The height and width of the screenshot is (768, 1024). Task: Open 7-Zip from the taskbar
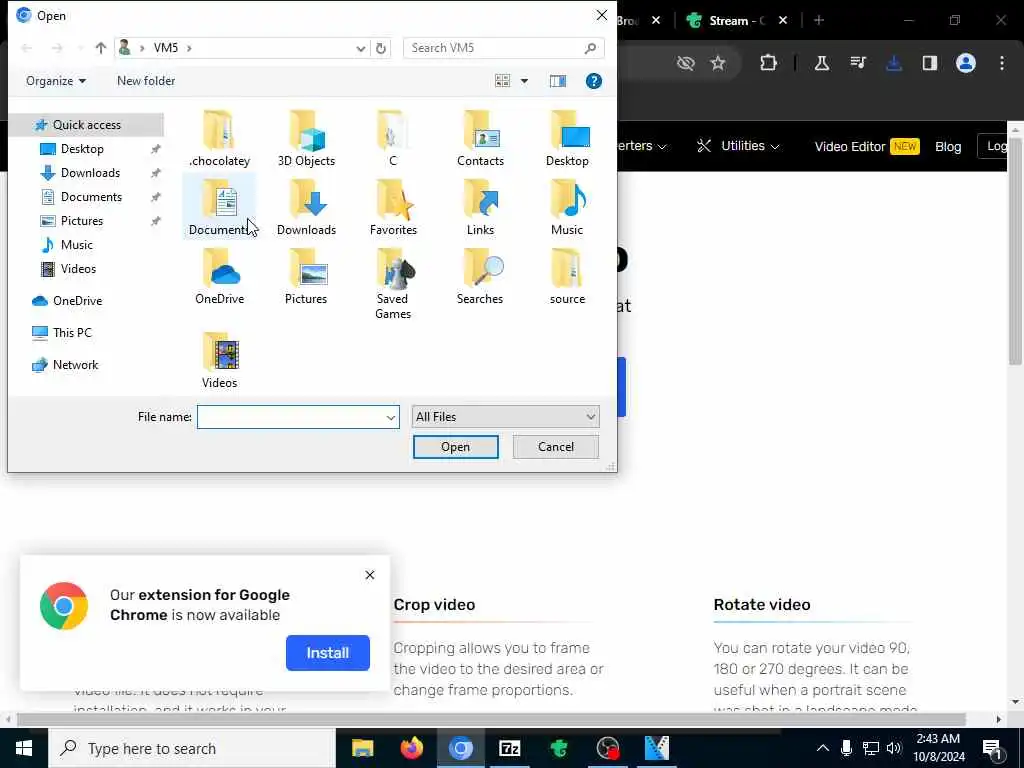click(509, 748)
